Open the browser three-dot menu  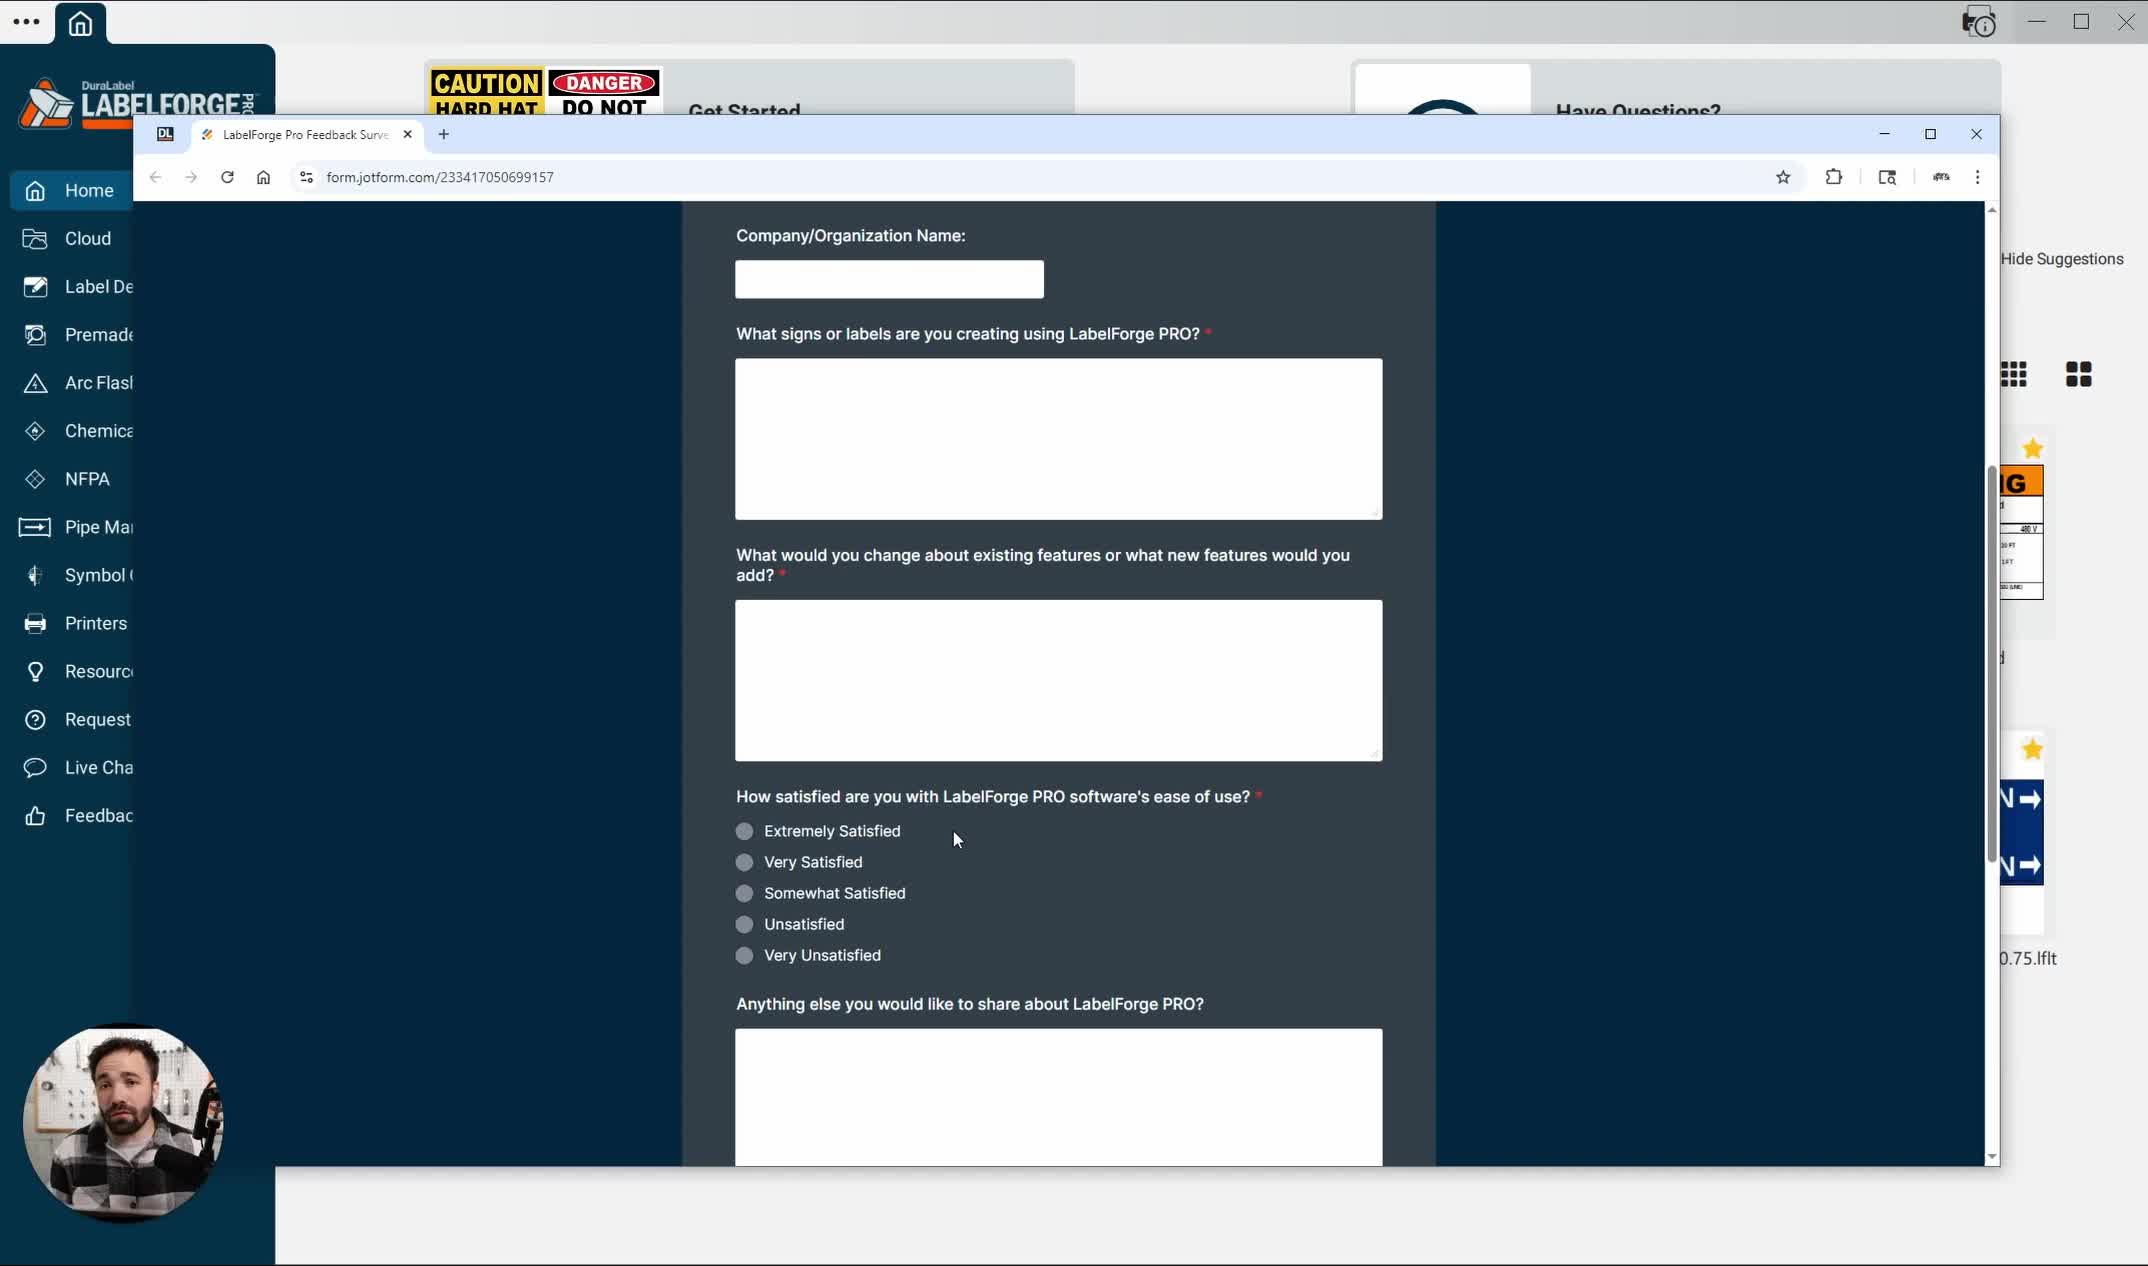pyautogui.click(x=1977, y=177)
